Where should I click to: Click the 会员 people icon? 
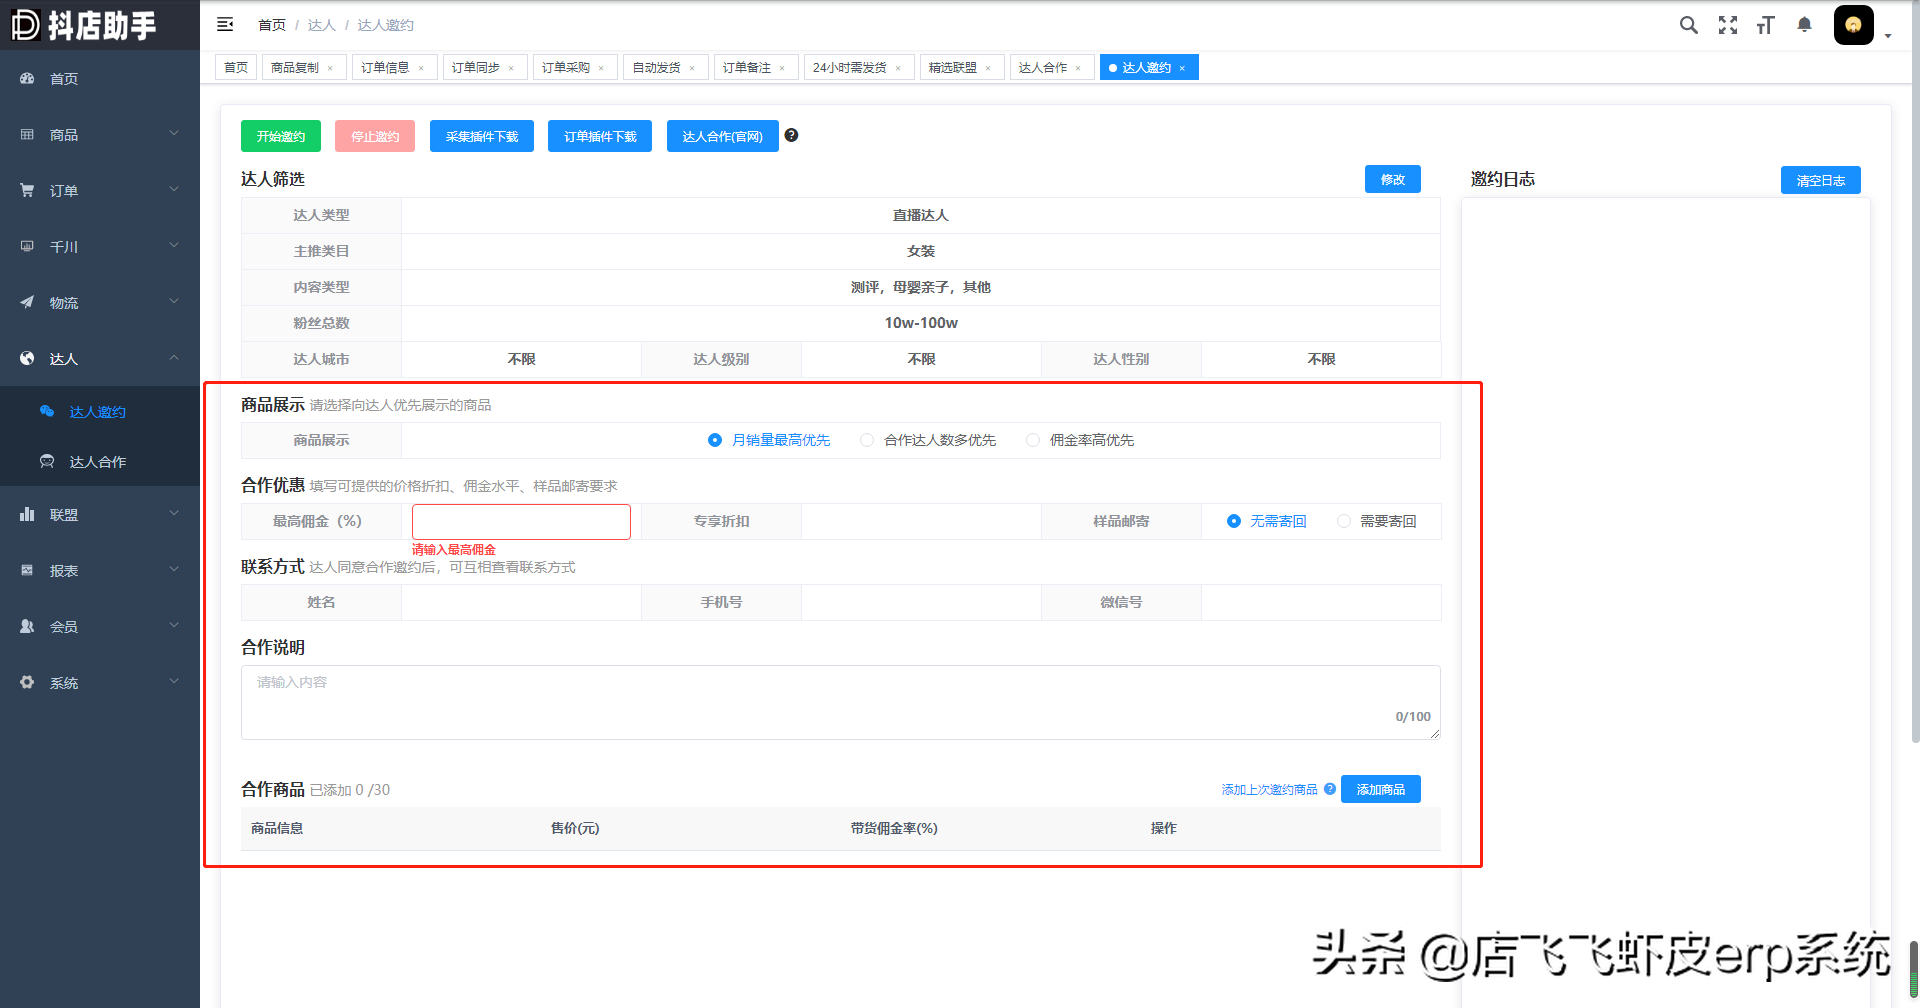click(27, 626)
